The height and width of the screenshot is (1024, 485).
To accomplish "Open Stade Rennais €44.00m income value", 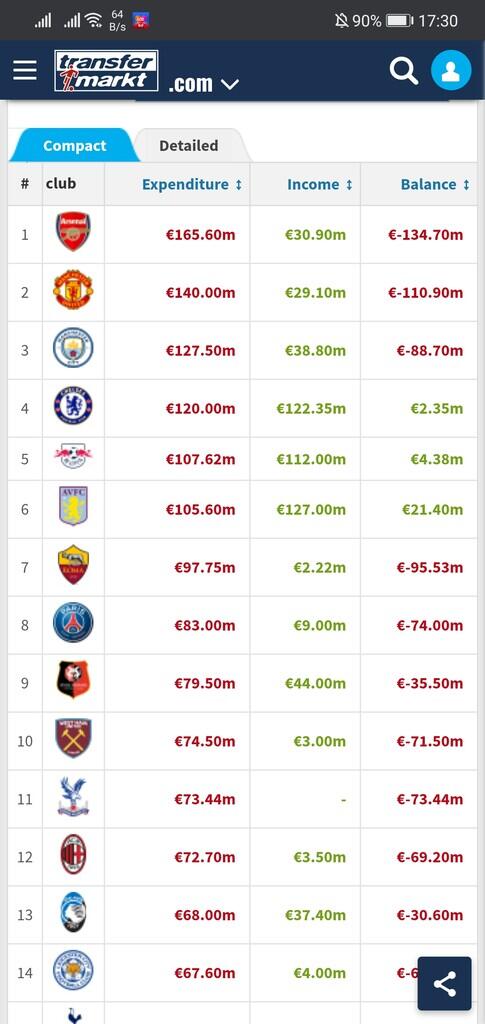I will pos(315,683).
